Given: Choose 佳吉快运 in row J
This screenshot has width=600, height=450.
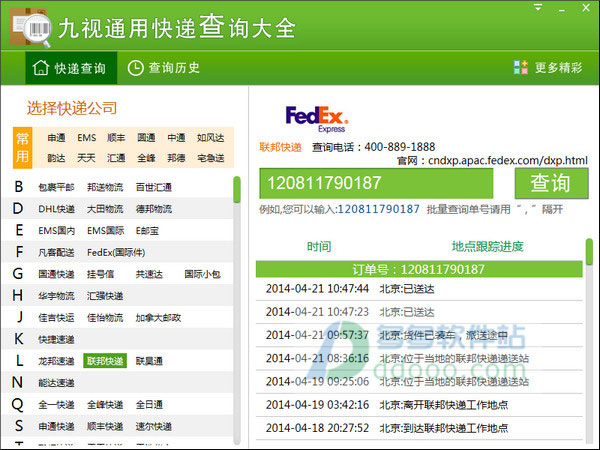Looking at the screenshot, I should [x=56, y=318].
